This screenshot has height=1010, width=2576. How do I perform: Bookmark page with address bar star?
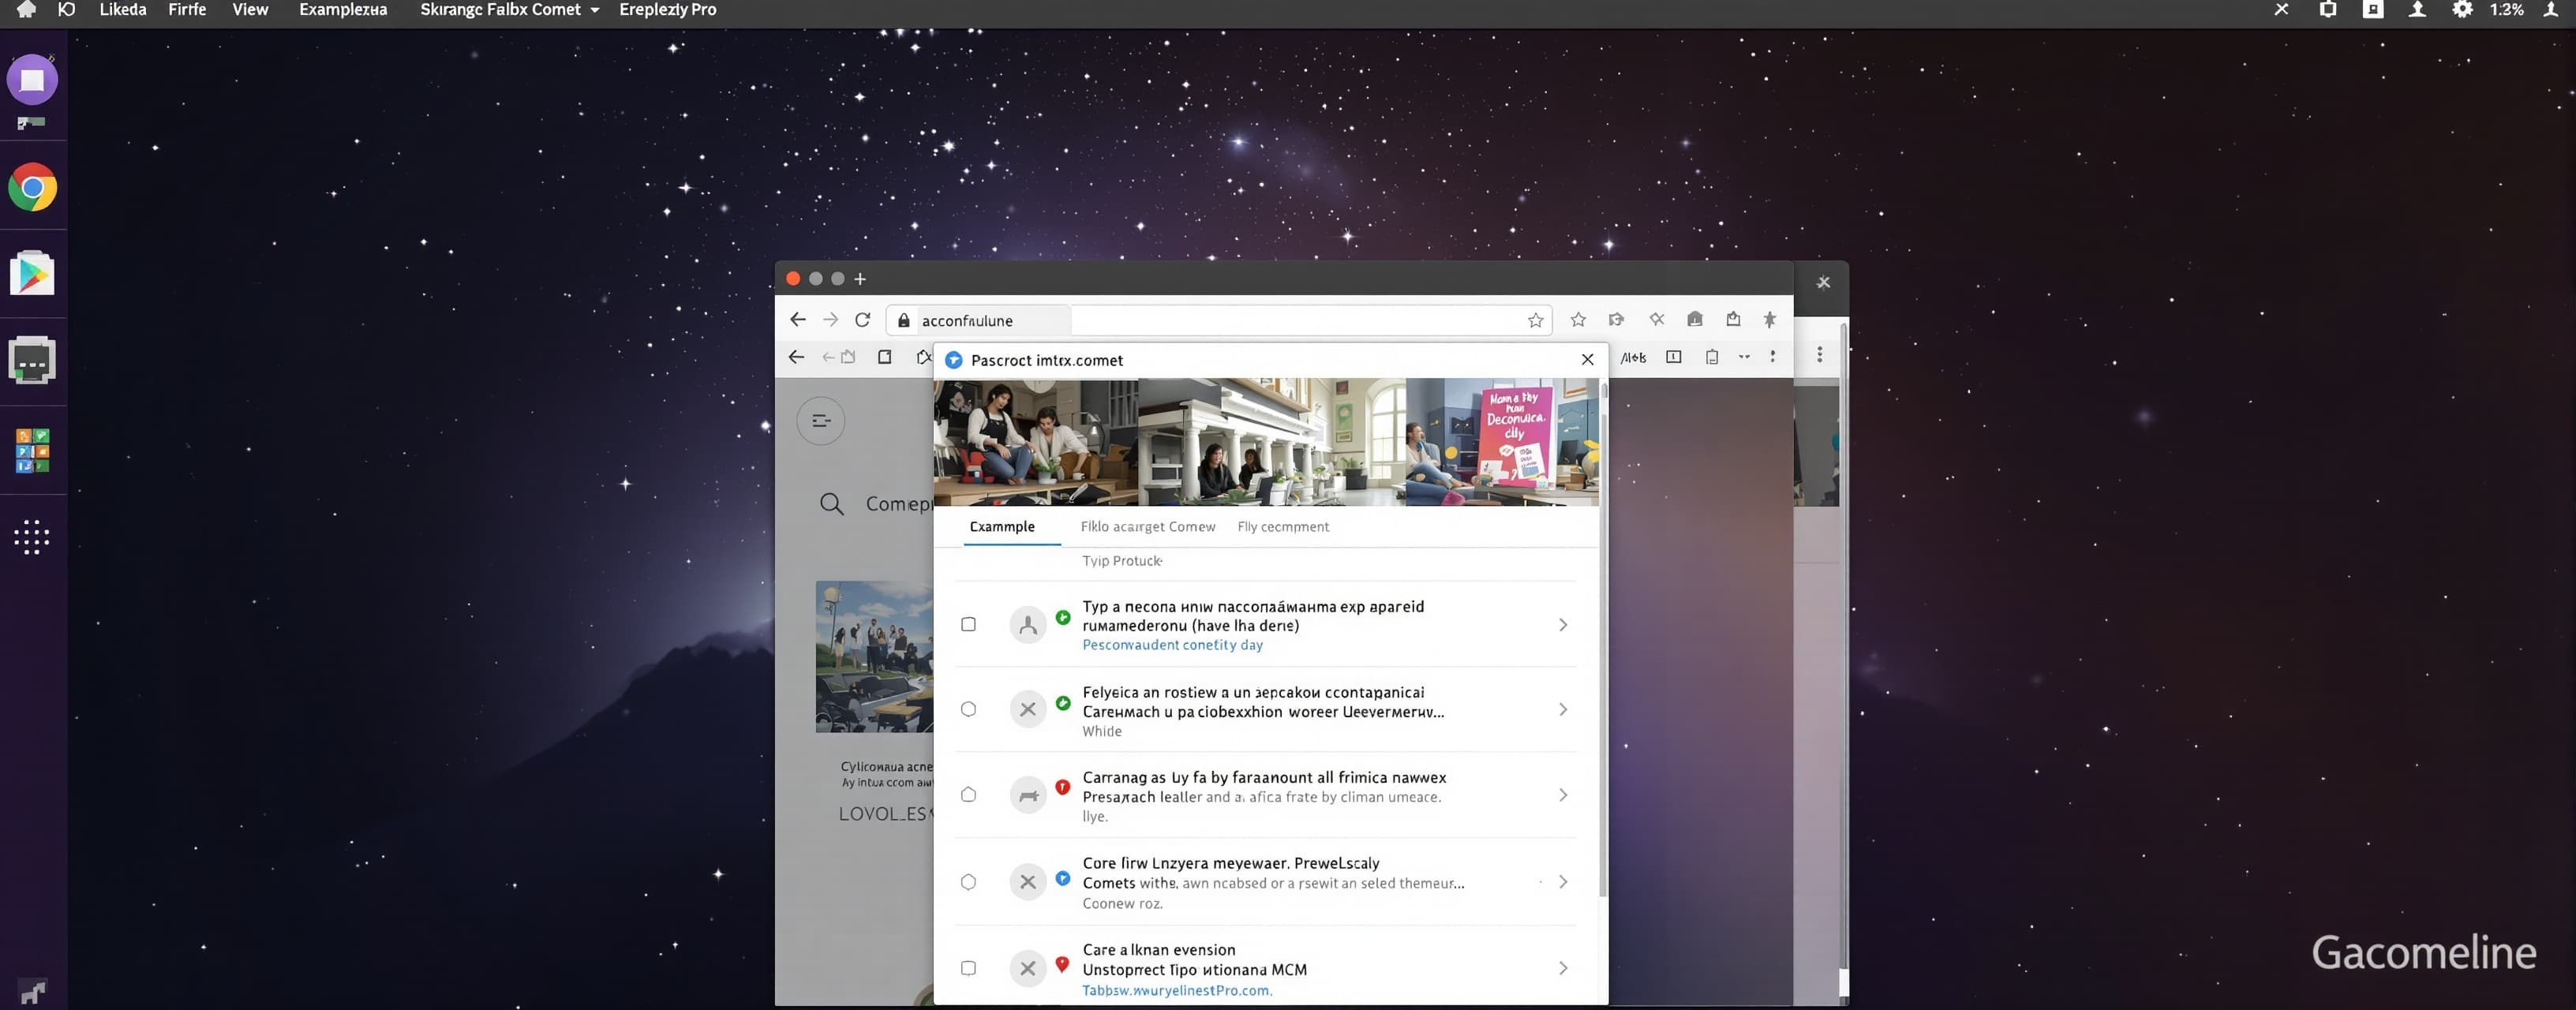(1535, 320)
